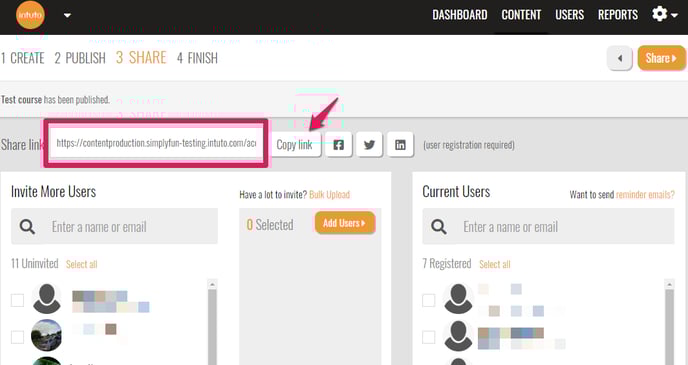This screenshot has width=688, height=365.
Task: Check the first registered user checkbox
Action: [429, 301]
